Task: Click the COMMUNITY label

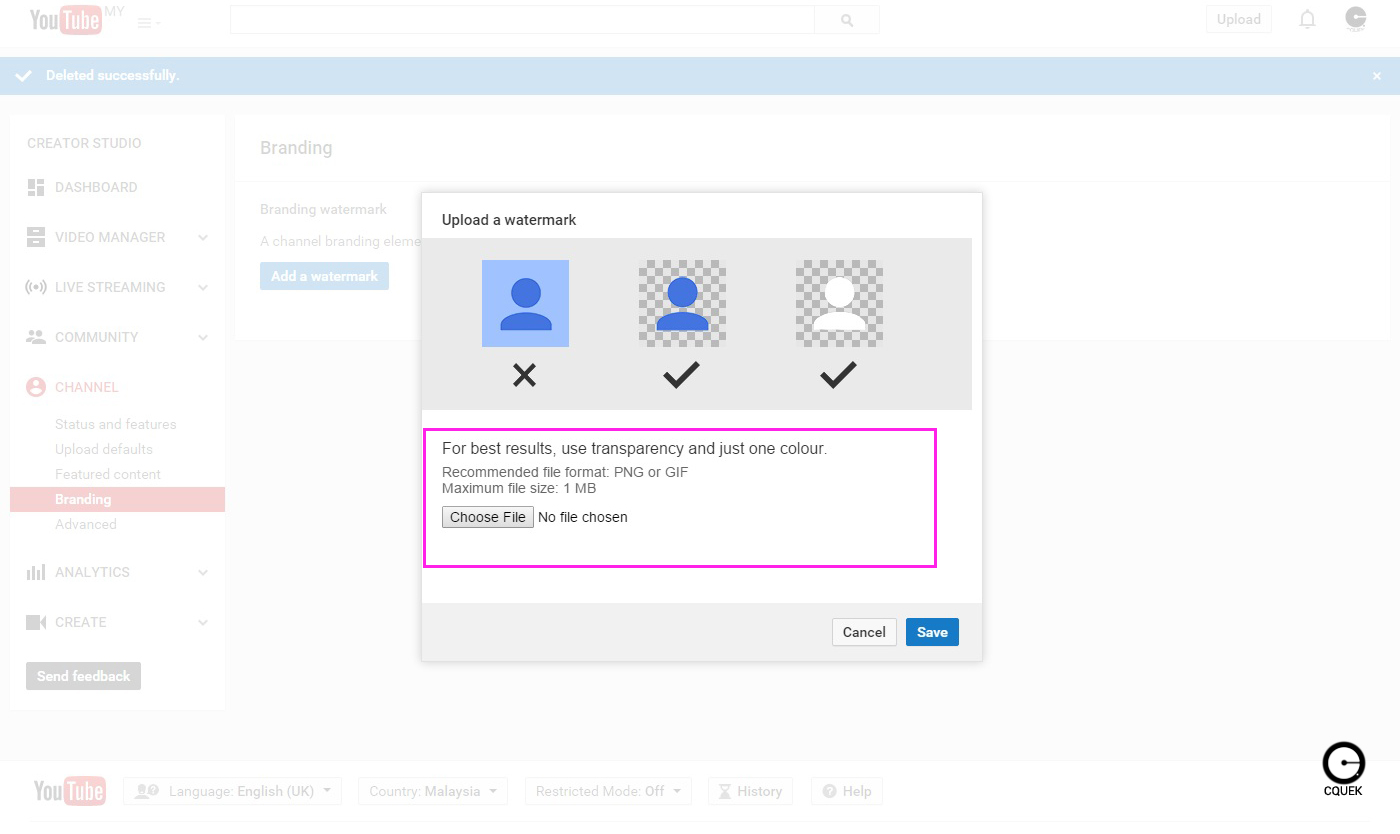Action: point(97,337)
